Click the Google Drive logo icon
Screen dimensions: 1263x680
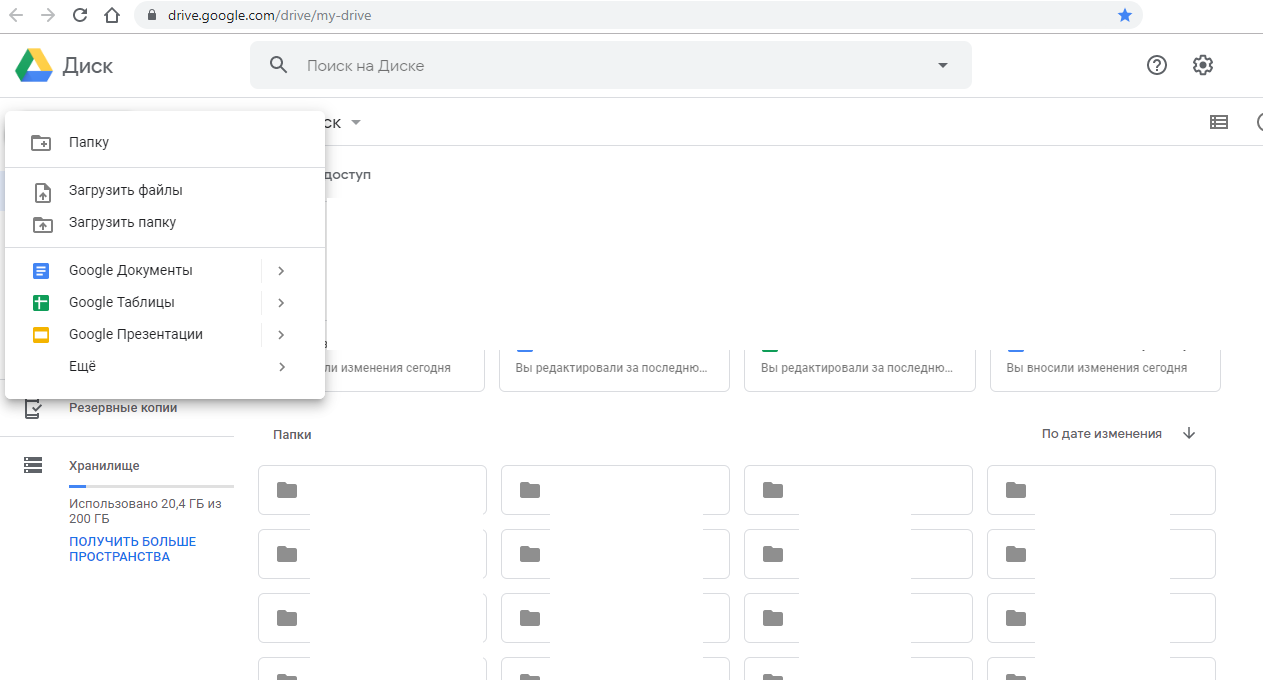pos(33,66)
